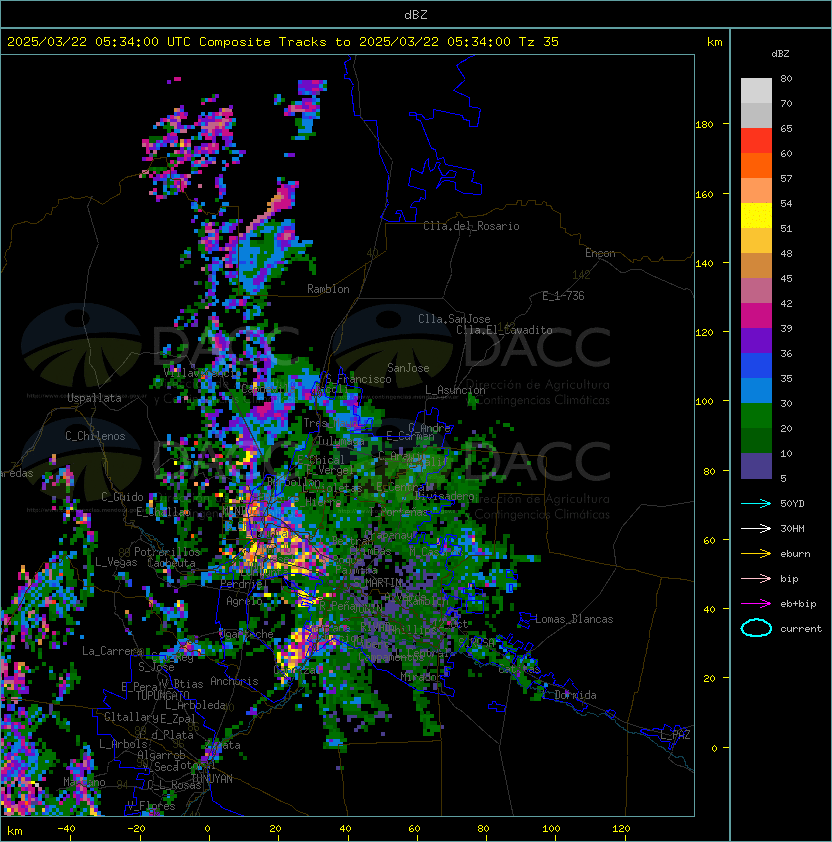The width and height of the screenshot is (832, 842).
Task: Click the L_PAZ place label
Action: [x=675, y=735]
